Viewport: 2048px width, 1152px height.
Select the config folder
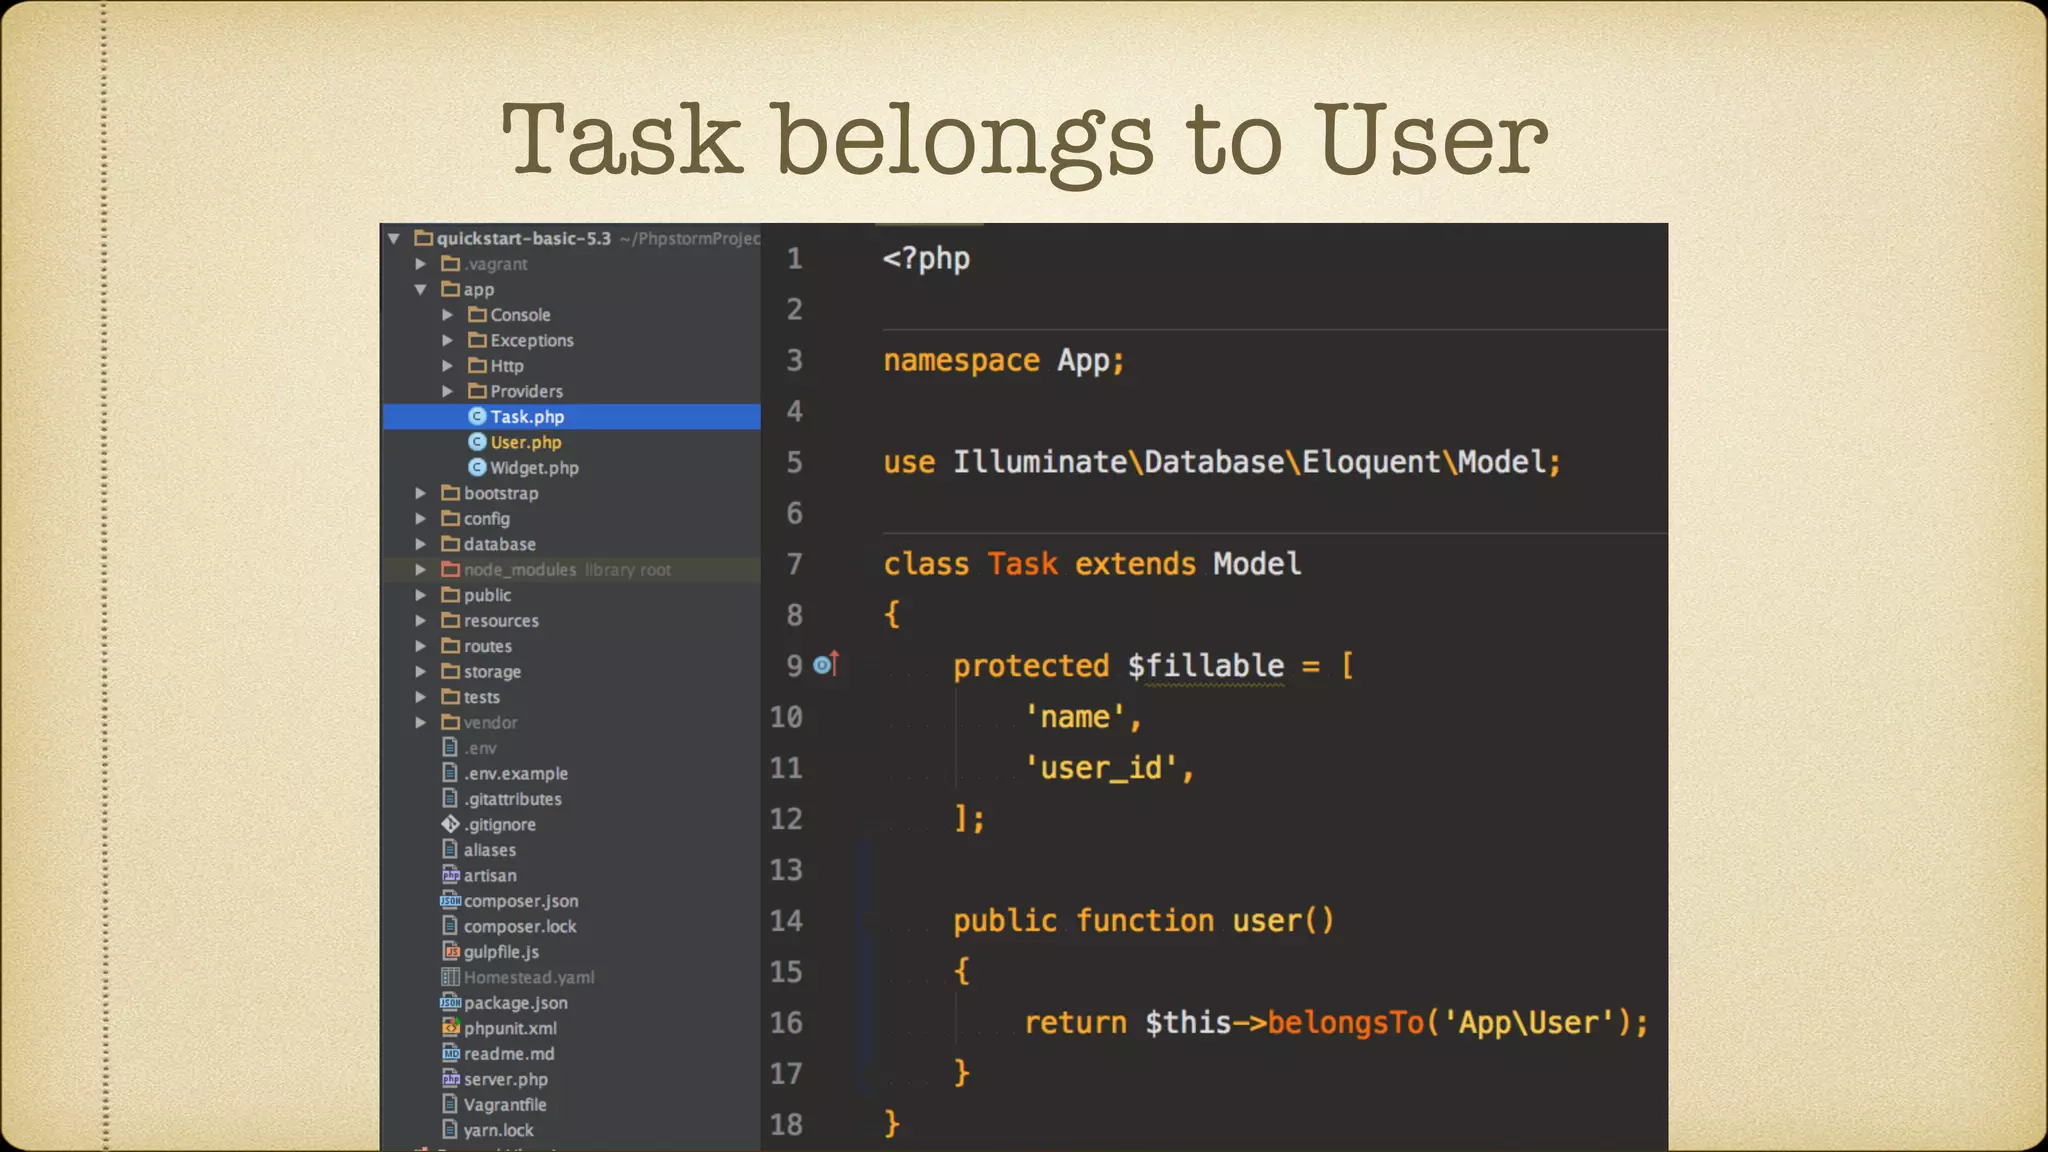click(487, 518)
